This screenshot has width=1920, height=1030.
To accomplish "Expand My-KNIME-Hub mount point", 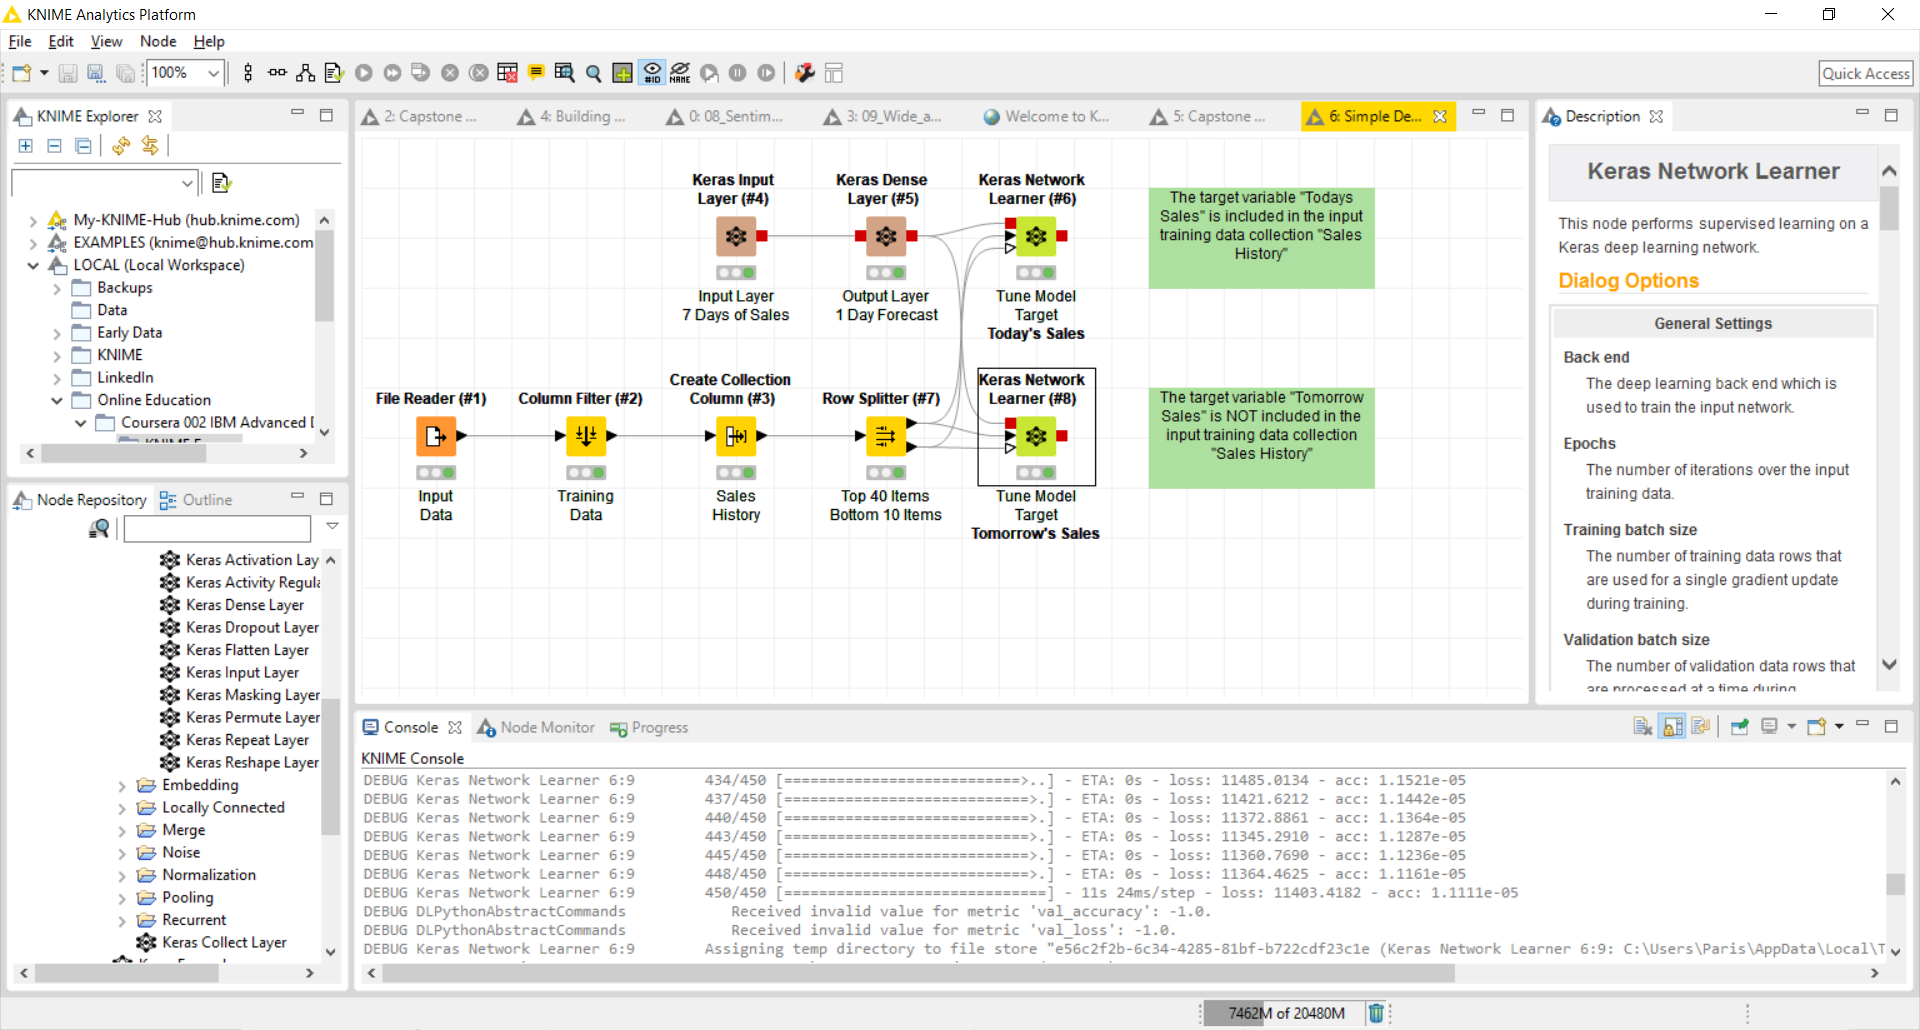I will pyautogui.click(x=33, y=220).
